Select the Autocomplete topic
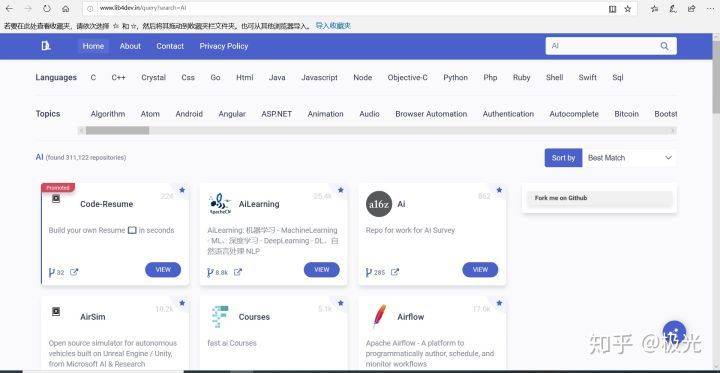Viewport: 720px width, 373px height. click(574, 114)
